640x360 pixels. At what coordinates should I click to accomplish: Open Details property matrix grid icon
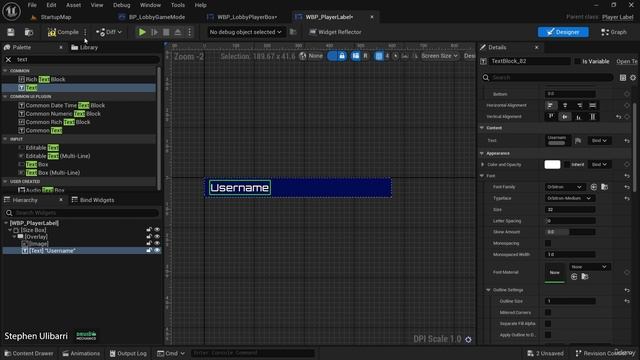point(622,78)
